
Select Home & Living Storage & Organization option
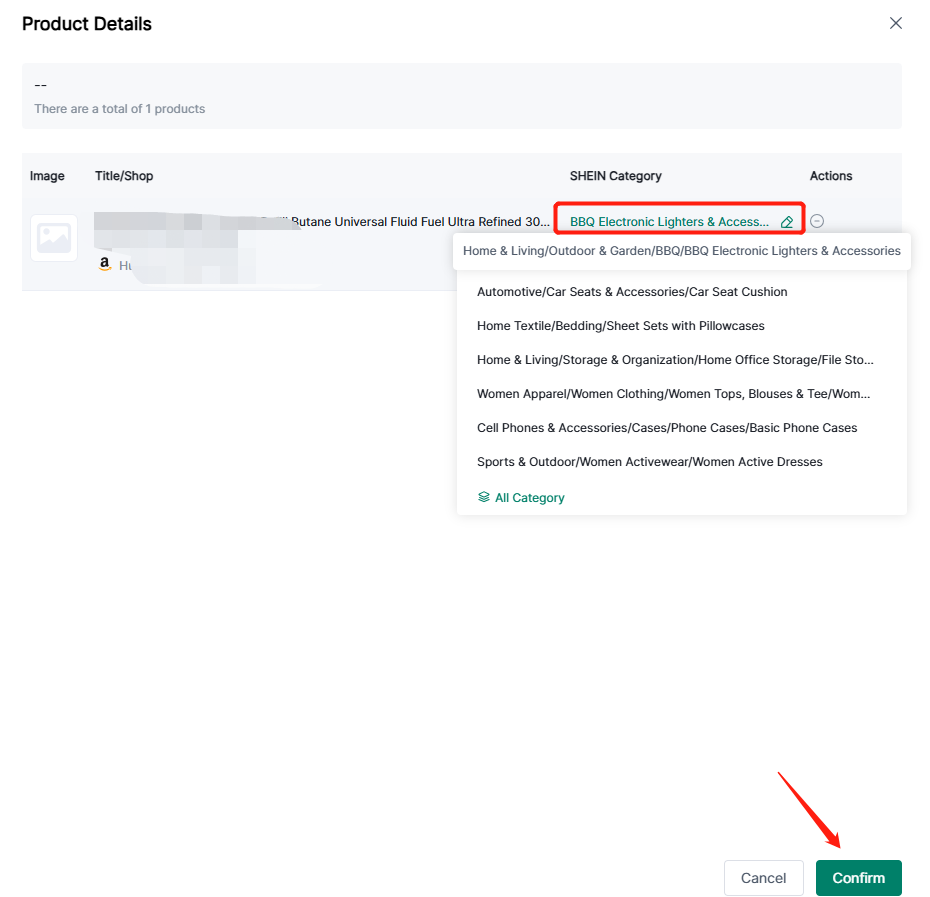[675, 360]
